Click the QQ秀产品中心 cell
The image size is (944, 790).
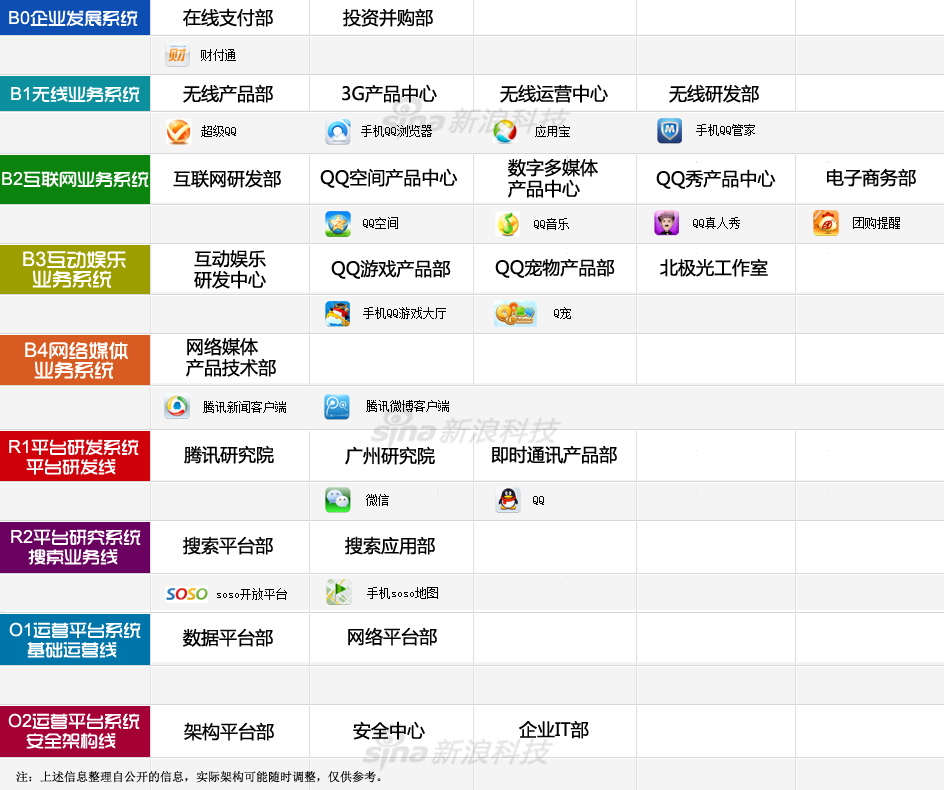point(715,179)
